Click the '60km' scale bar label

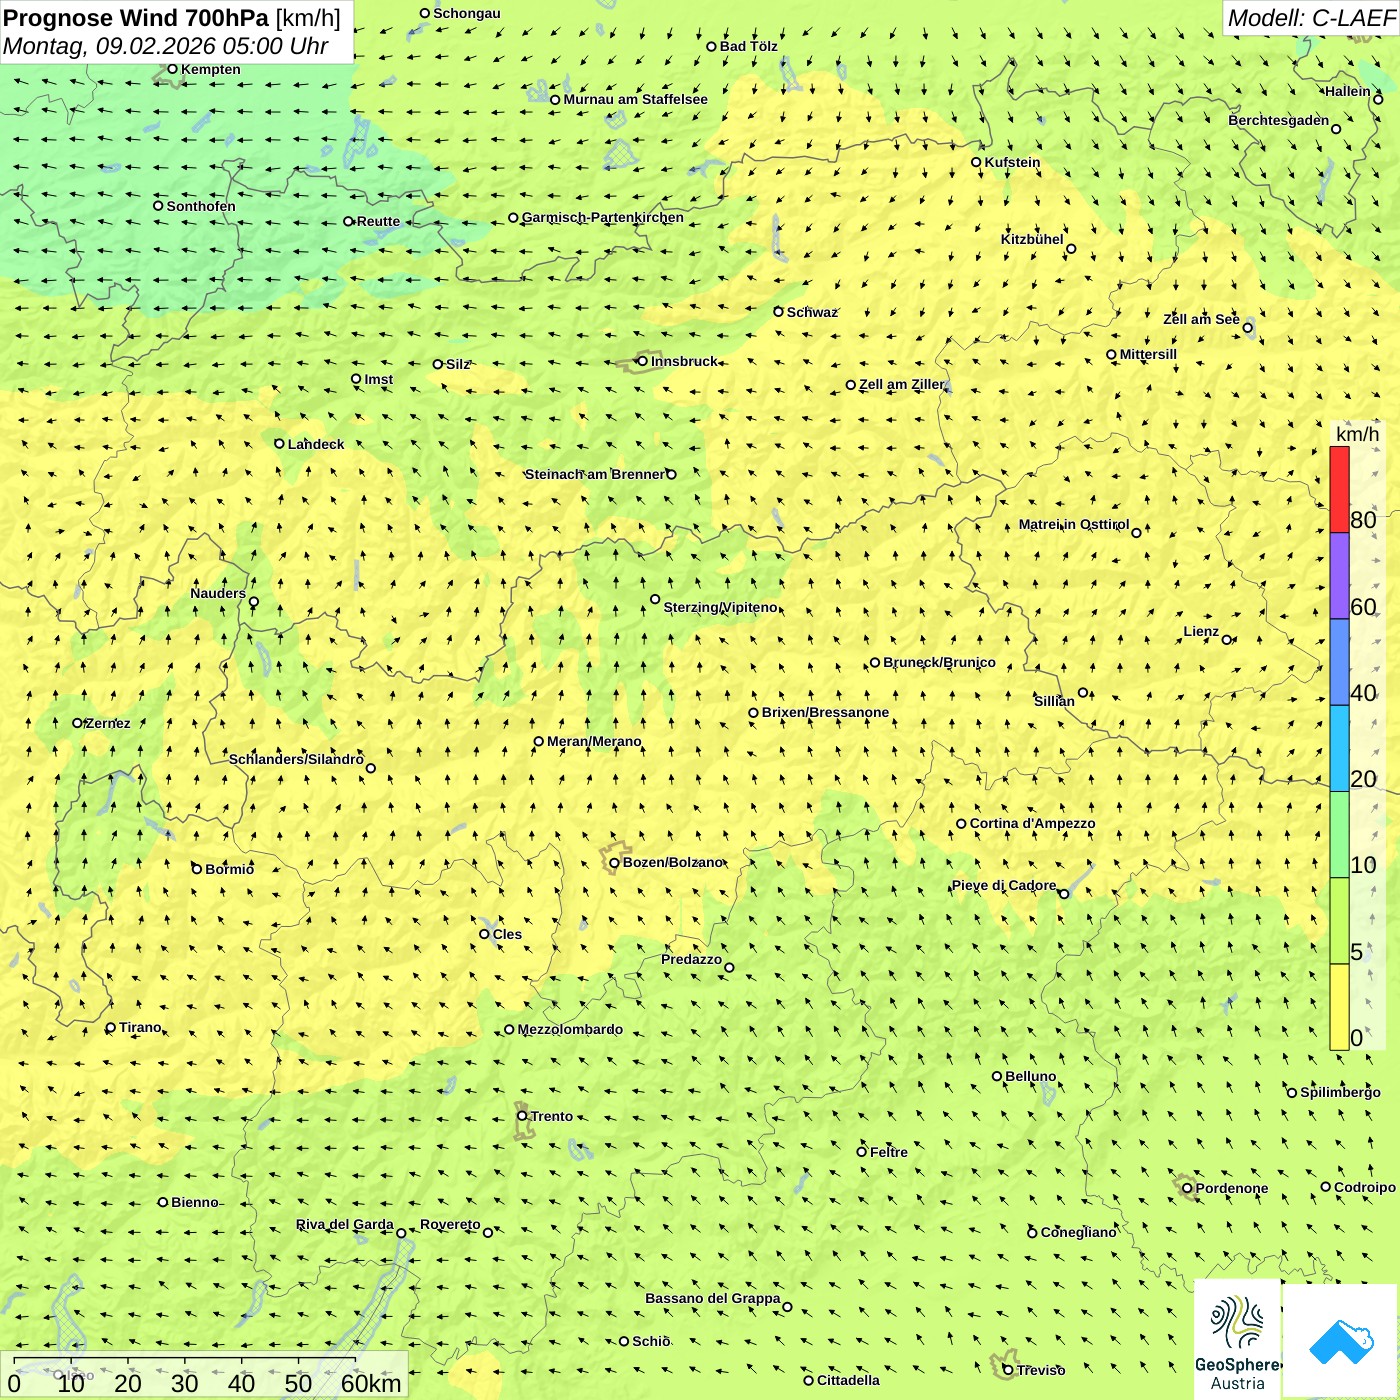[x=371, y=1383]
